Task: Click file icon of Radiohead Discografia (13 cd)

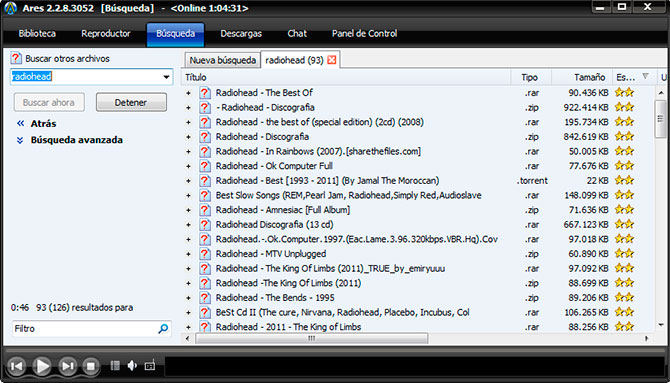Action: [205, 224]
